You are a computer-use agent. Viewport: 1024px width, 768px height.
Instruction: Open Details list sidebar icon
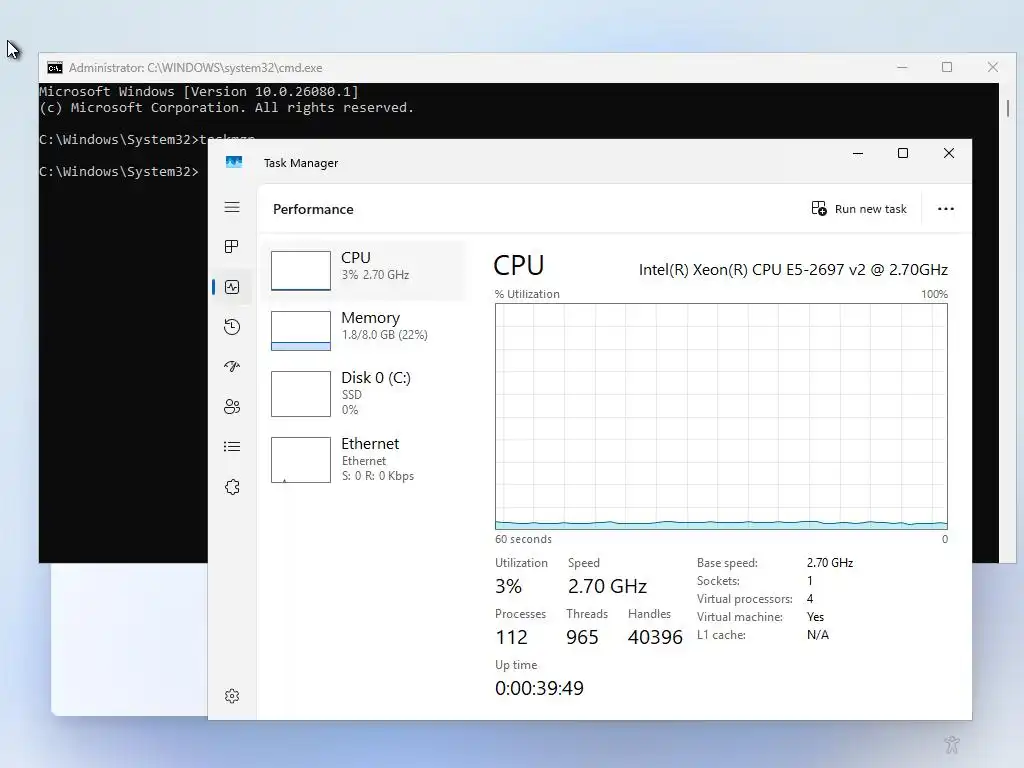click(232, 447)
